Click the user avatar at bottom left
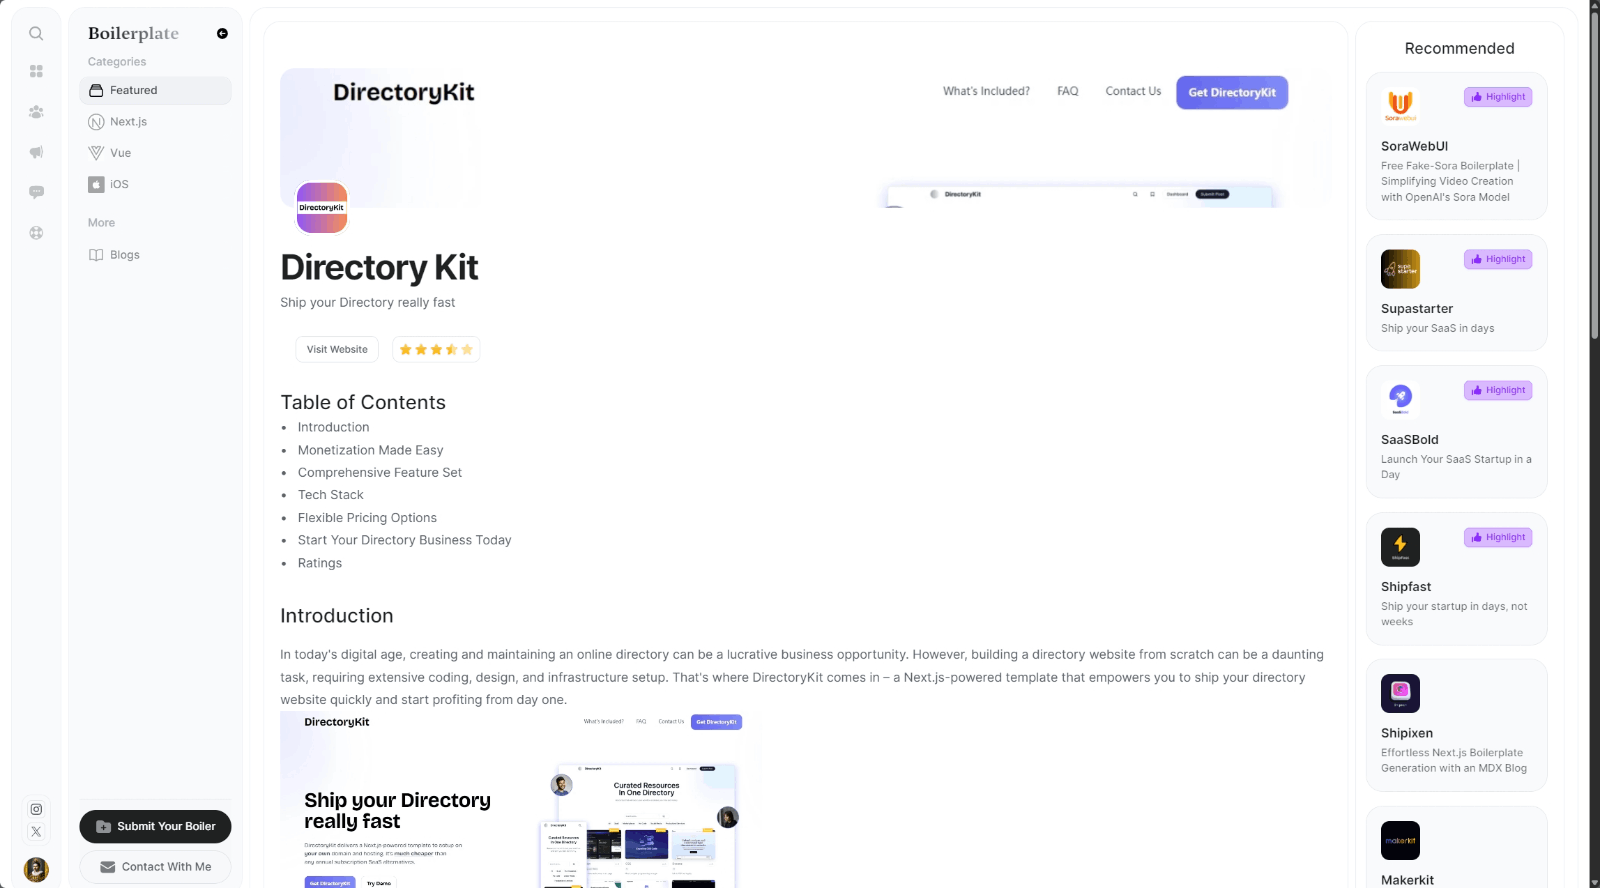1600x888 pixels. coord(36,869)
